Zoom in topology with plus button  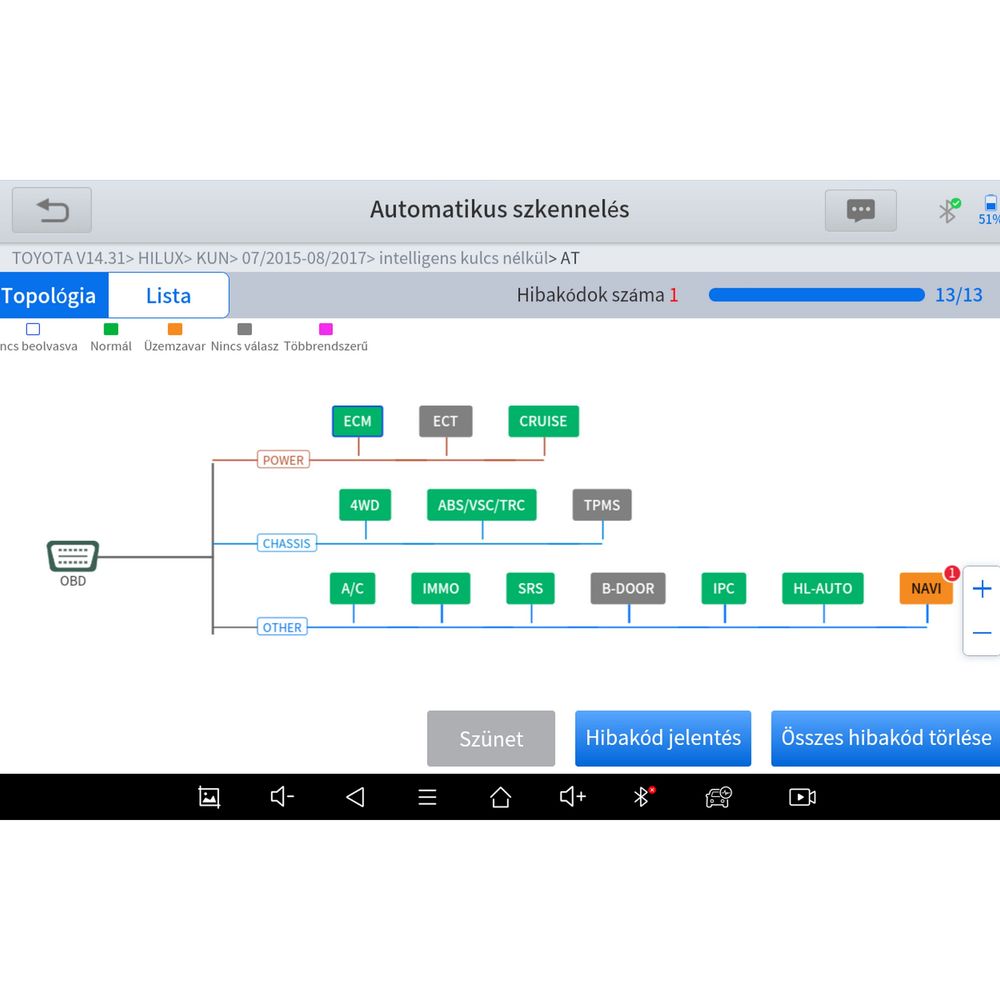[982, 589]
